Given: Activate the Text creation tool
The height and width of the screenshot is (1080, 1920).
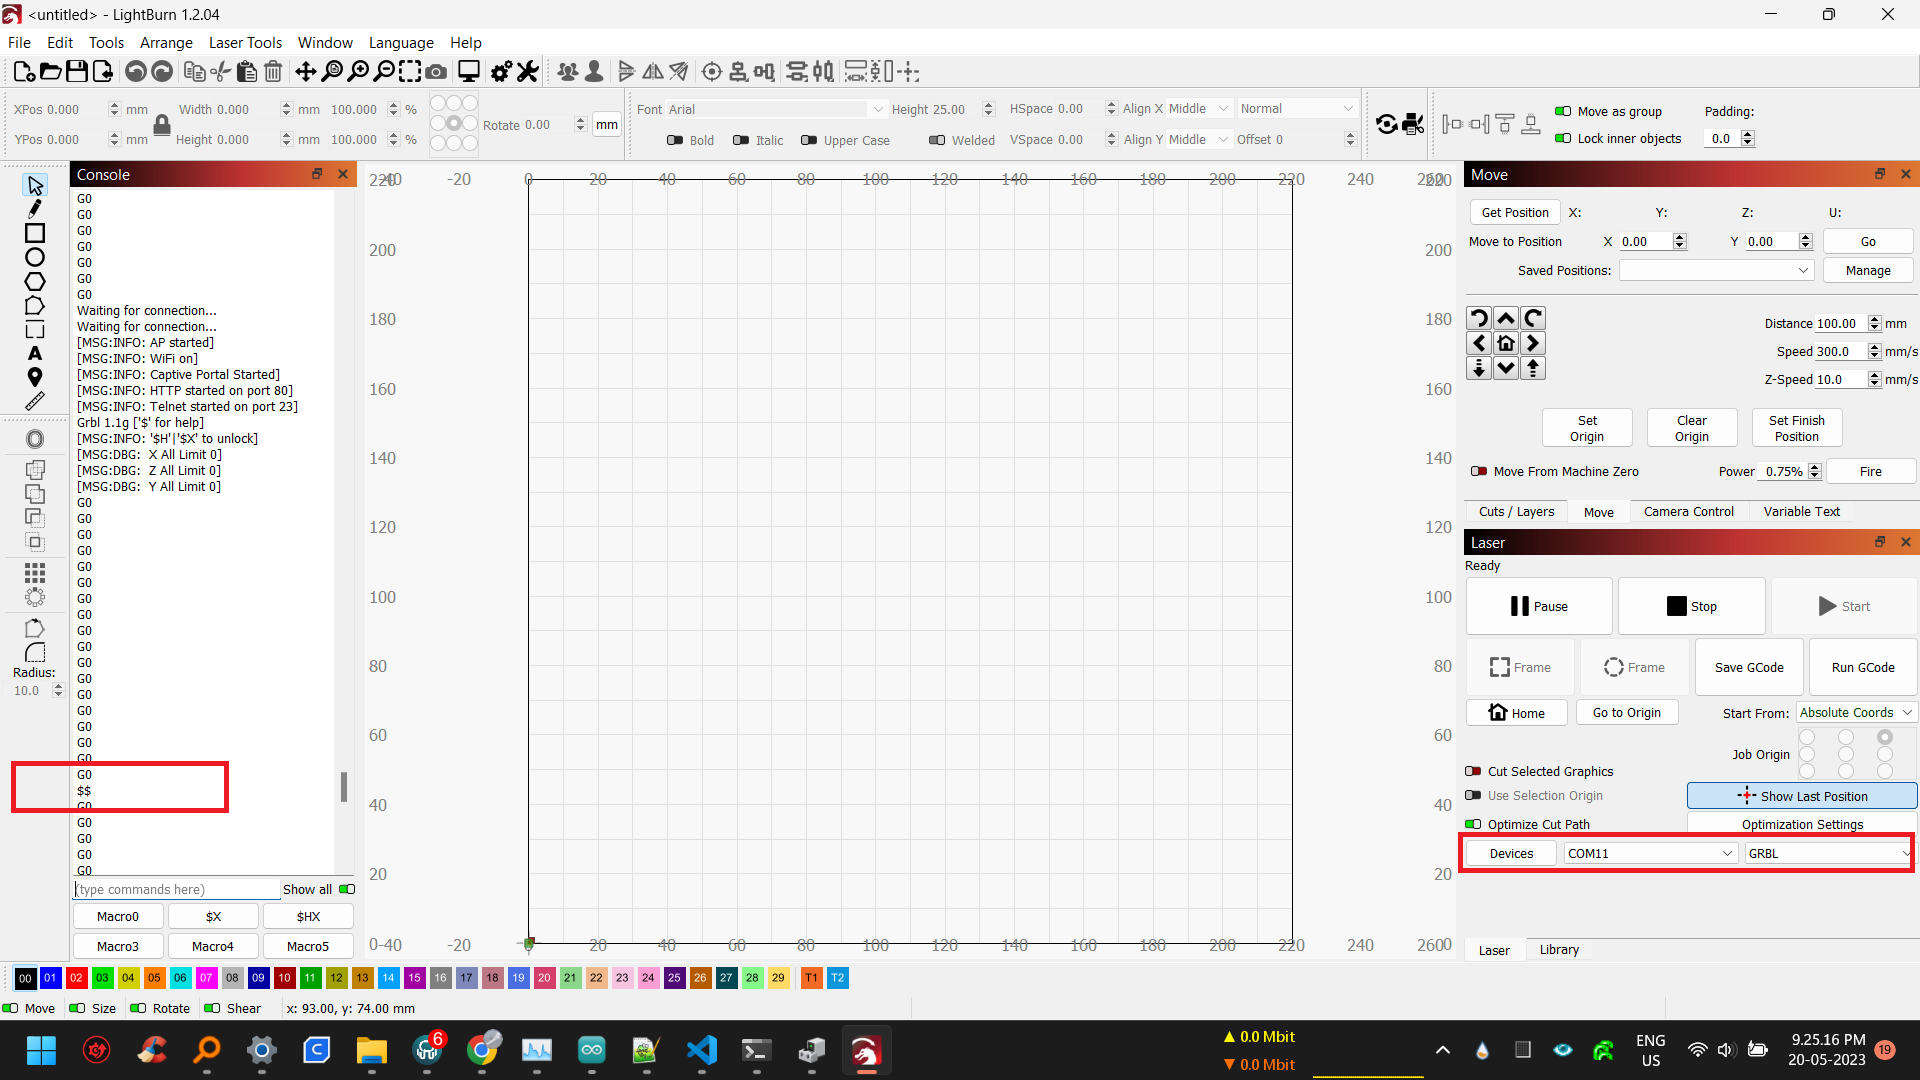Looking at the screenshot, I should coord(35,353).
